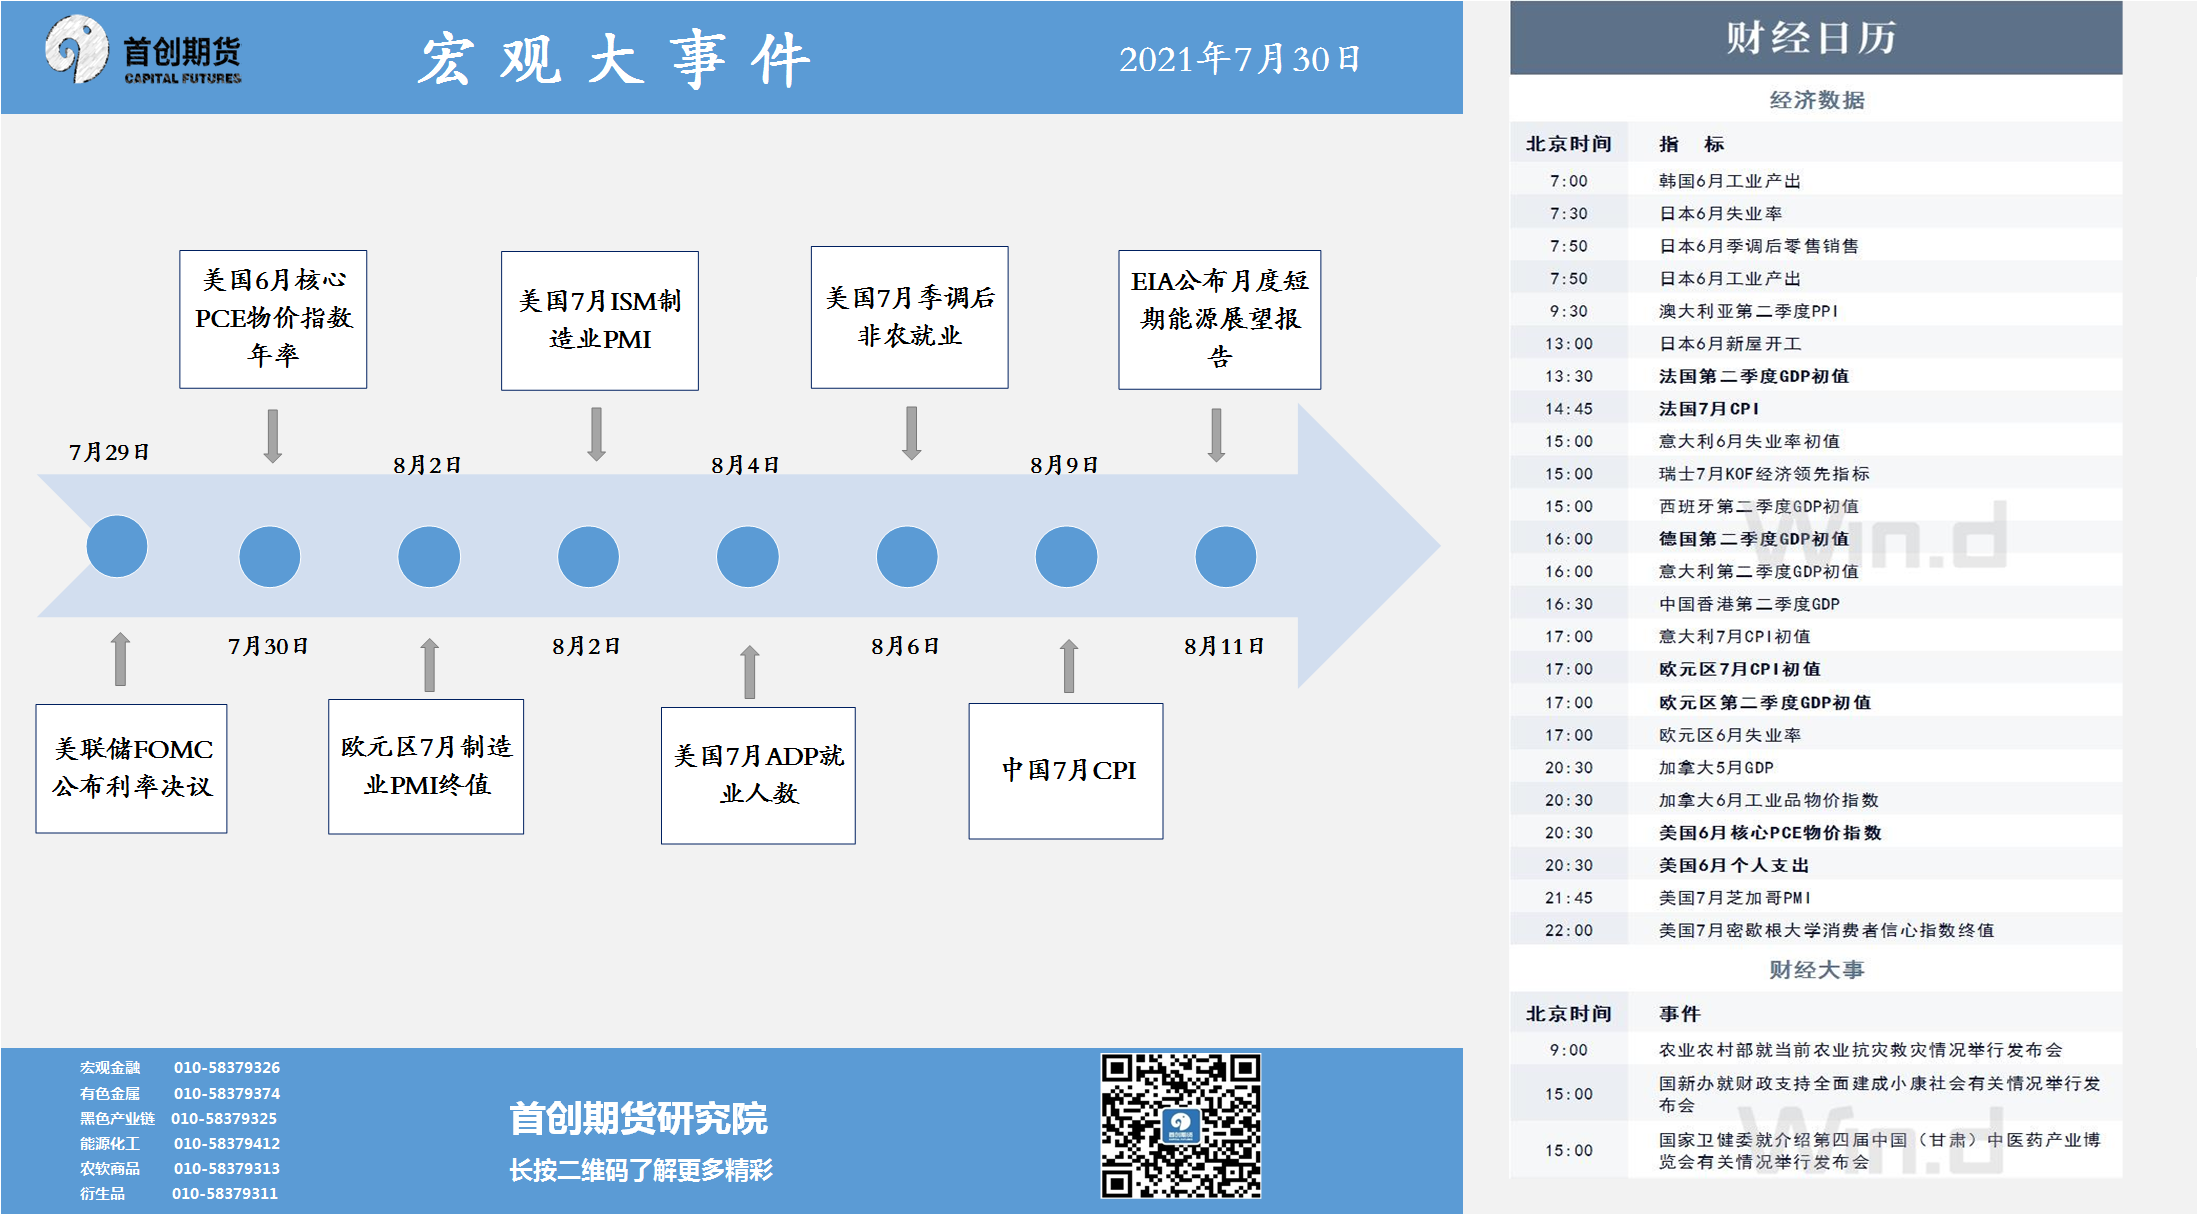Click the gray arrow below the EIA box
This screenshot has height=1215, width=2198.
coord(1216,435)
